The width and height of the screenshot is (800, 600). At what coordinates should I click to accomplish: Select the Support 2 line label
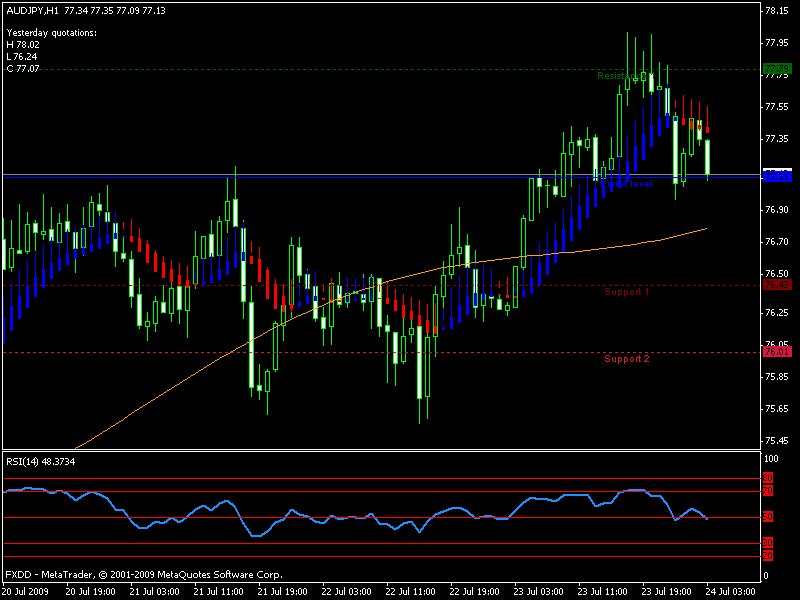click(627, 359)
